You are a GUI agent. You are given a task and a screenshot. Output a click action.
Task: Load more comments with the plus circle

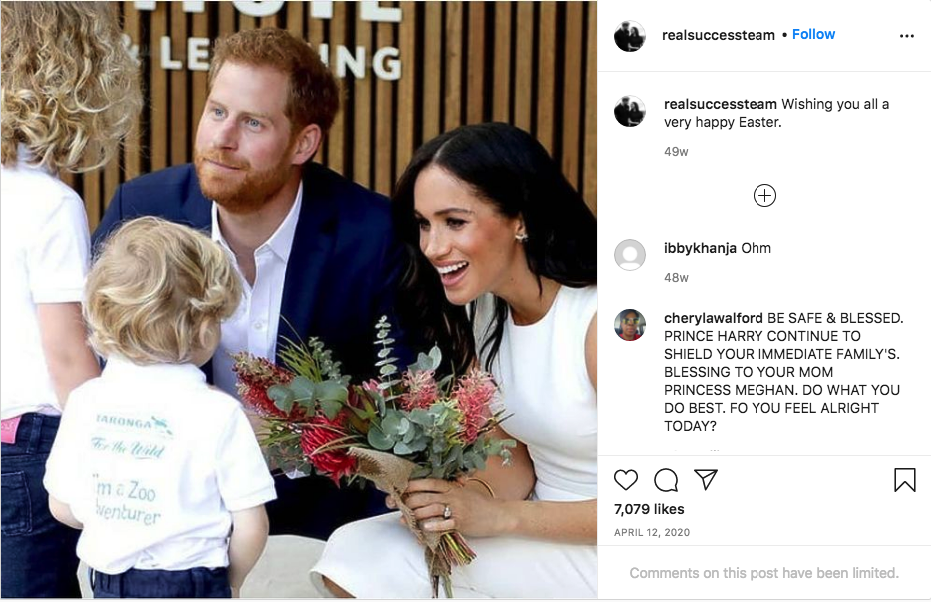[765, 196]
